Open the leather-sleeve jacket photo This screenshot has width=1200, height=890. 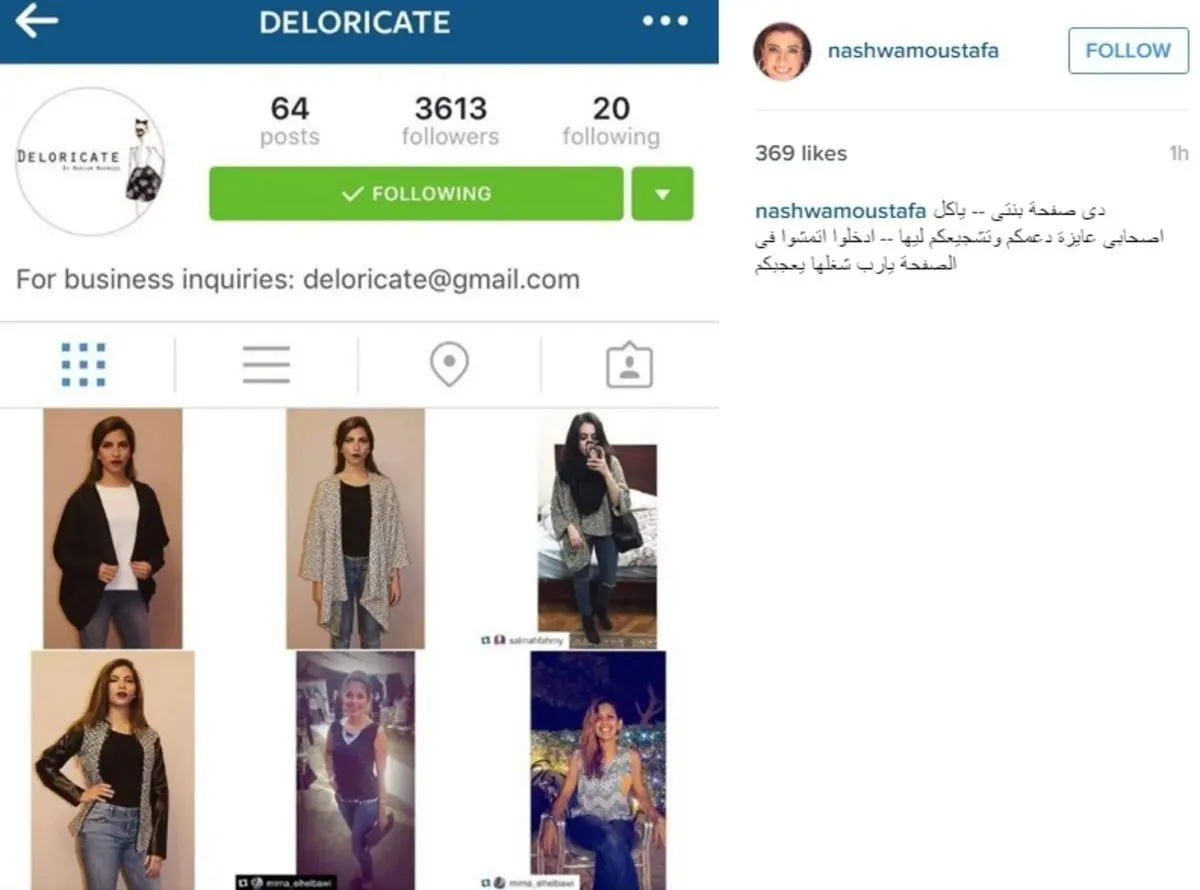pos(112,770)
